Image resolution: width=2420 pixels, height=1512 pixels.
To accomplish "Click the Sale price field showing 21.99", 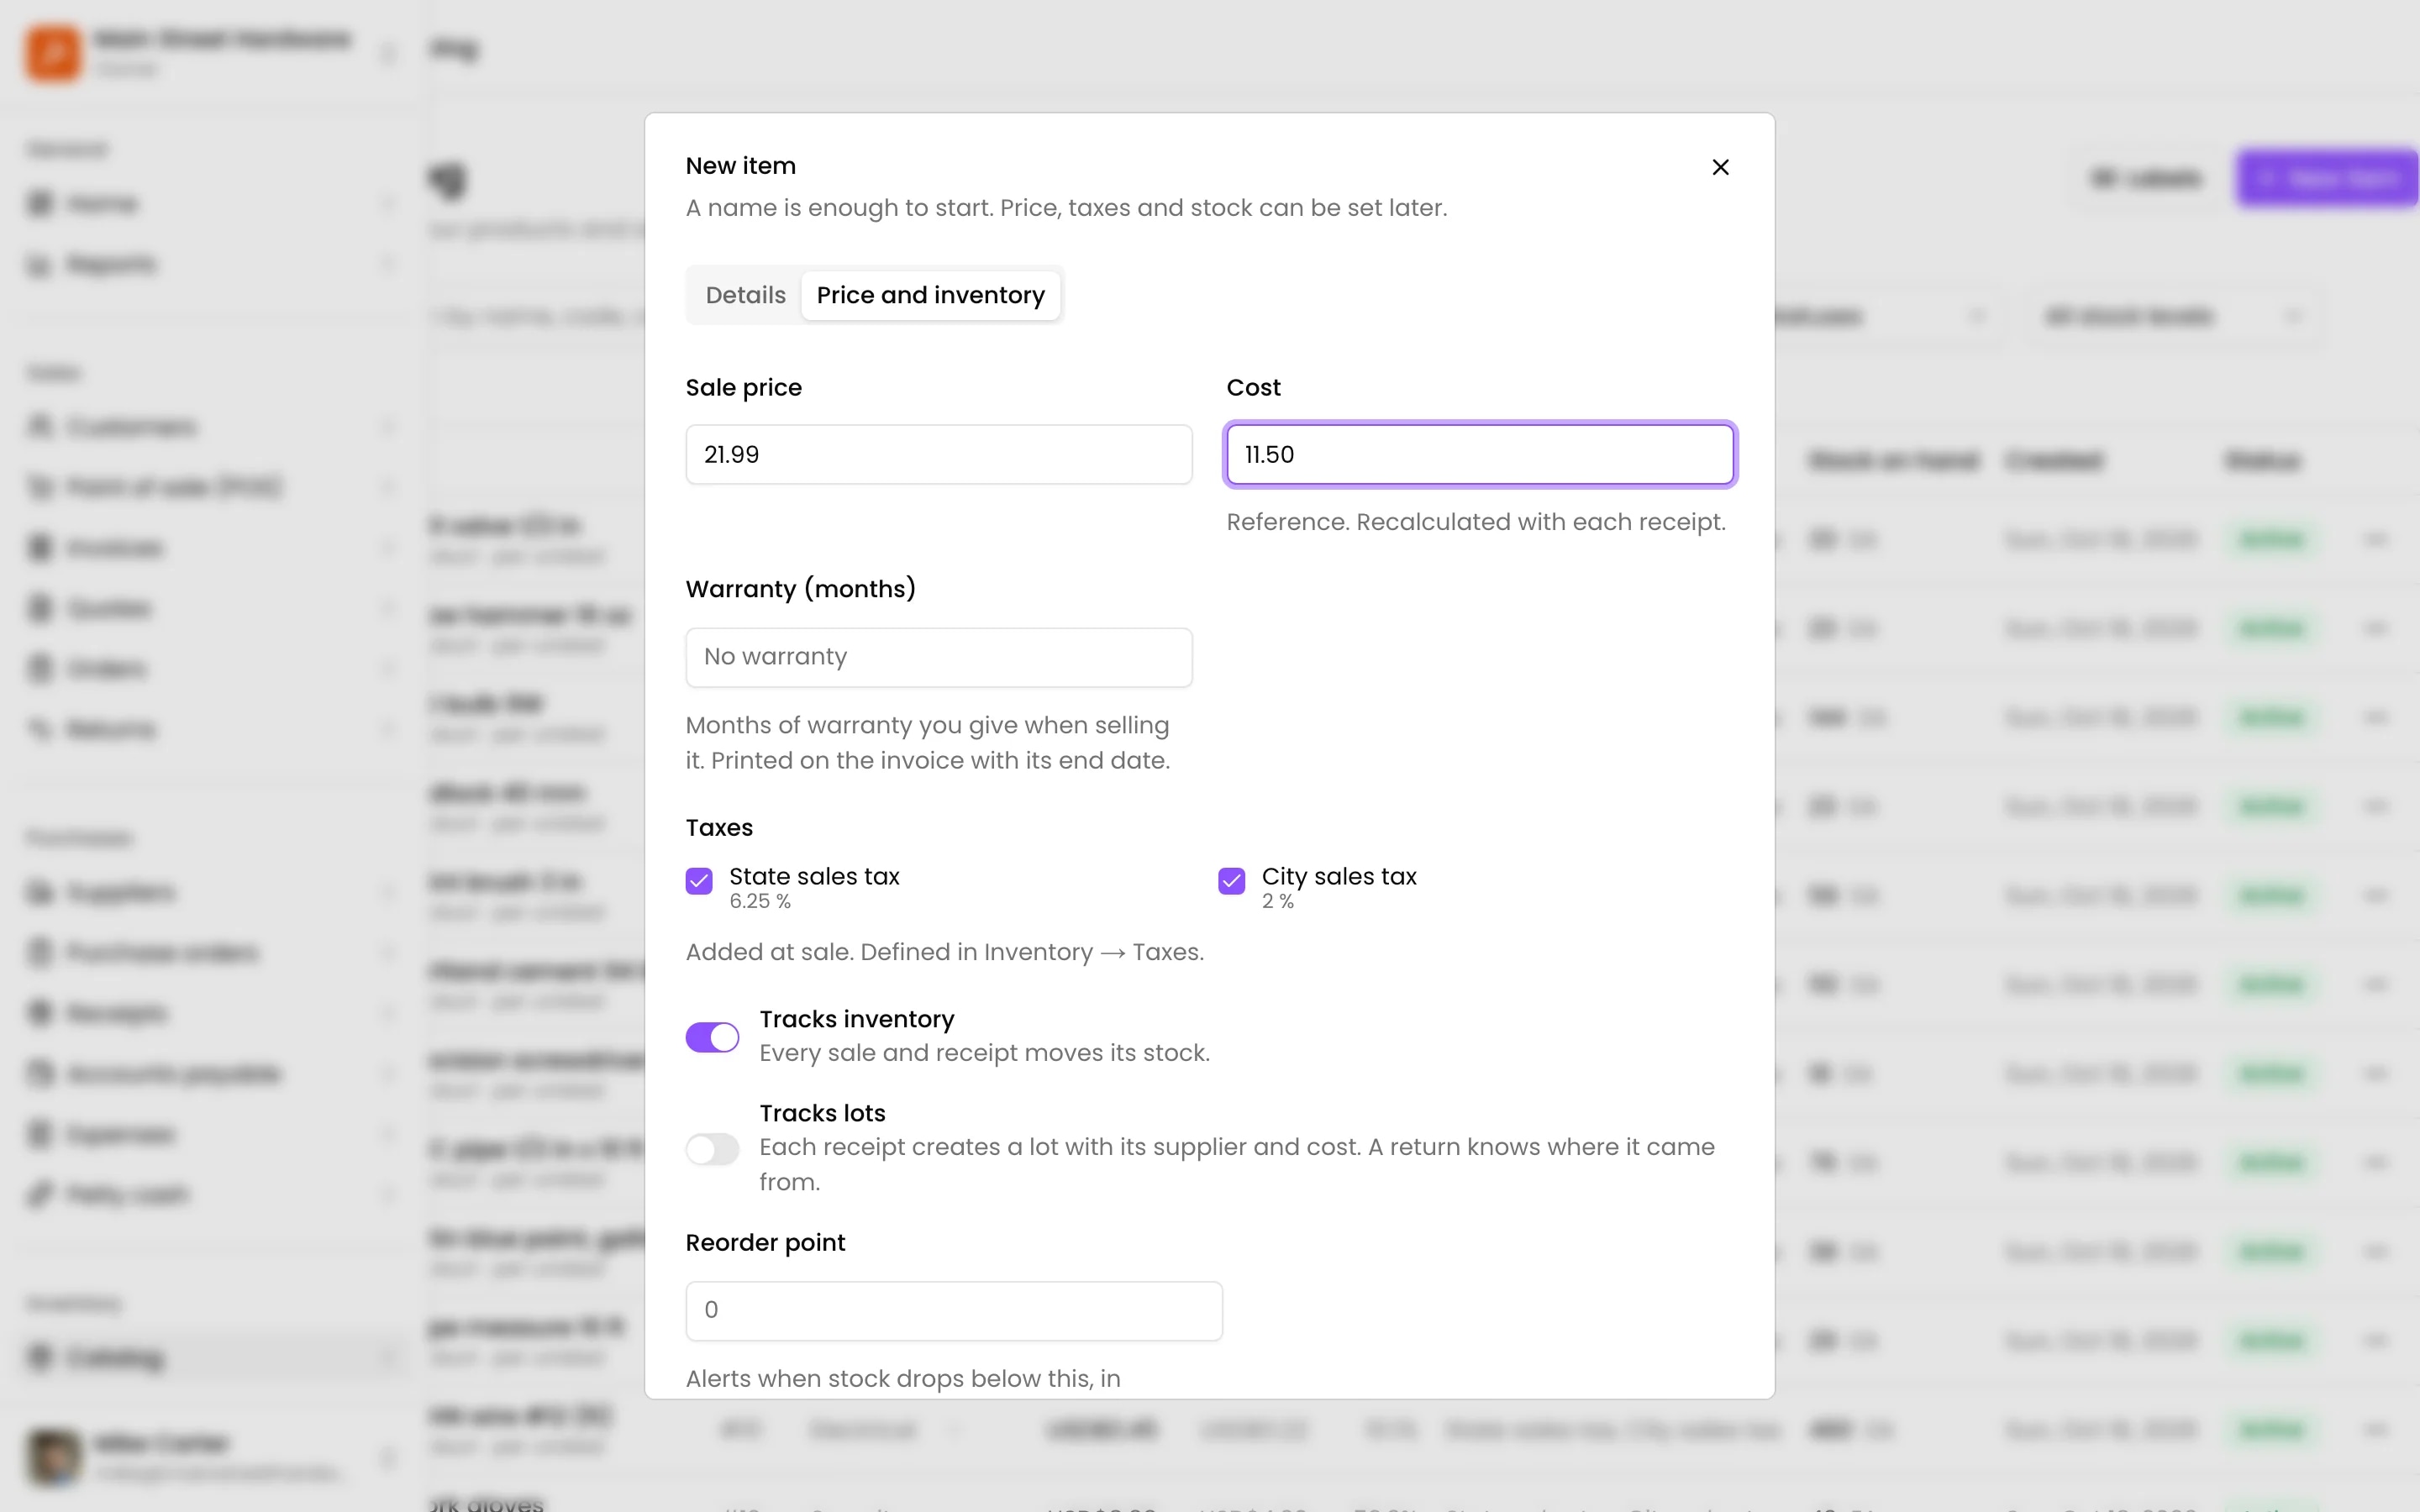I will click(x=938, y=455).
